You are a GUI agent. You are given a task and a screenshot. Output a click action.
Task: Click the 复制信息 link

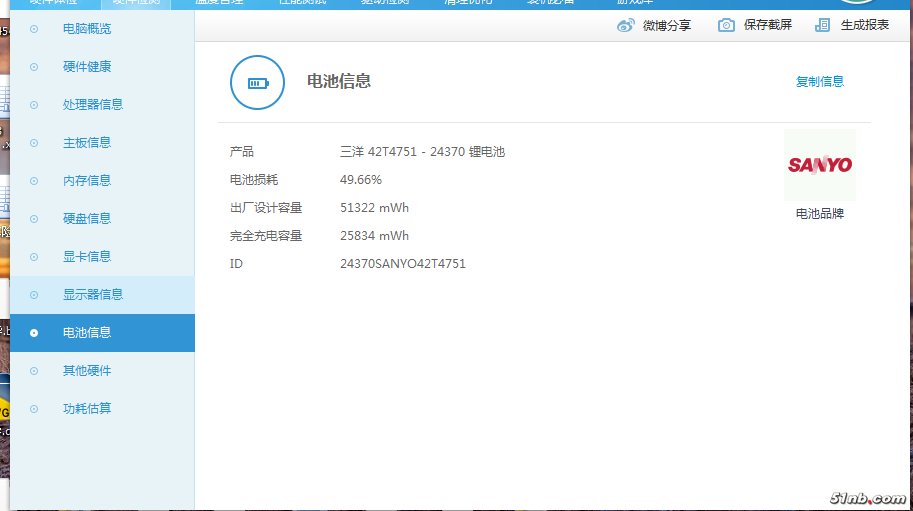click(x=819, y=82)
